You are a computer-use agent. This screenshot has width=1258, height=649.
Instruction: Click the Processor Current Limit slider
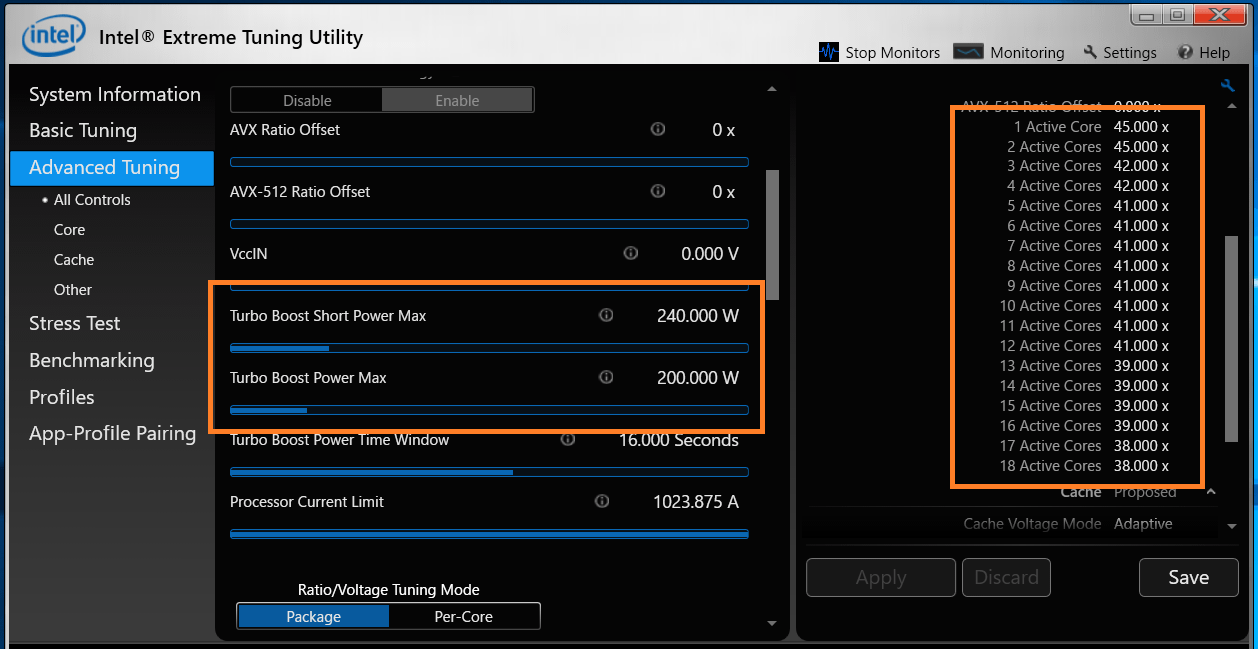coord(489,534)
